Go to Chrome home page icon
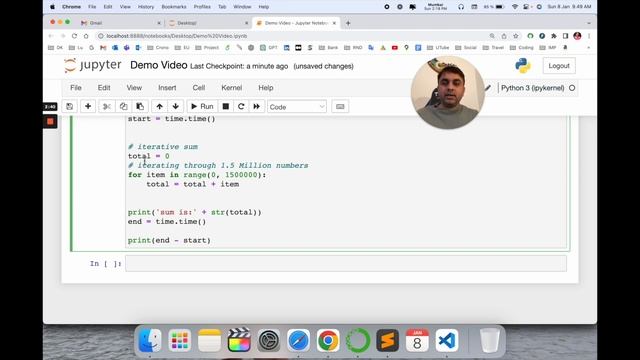 point(86,36)
